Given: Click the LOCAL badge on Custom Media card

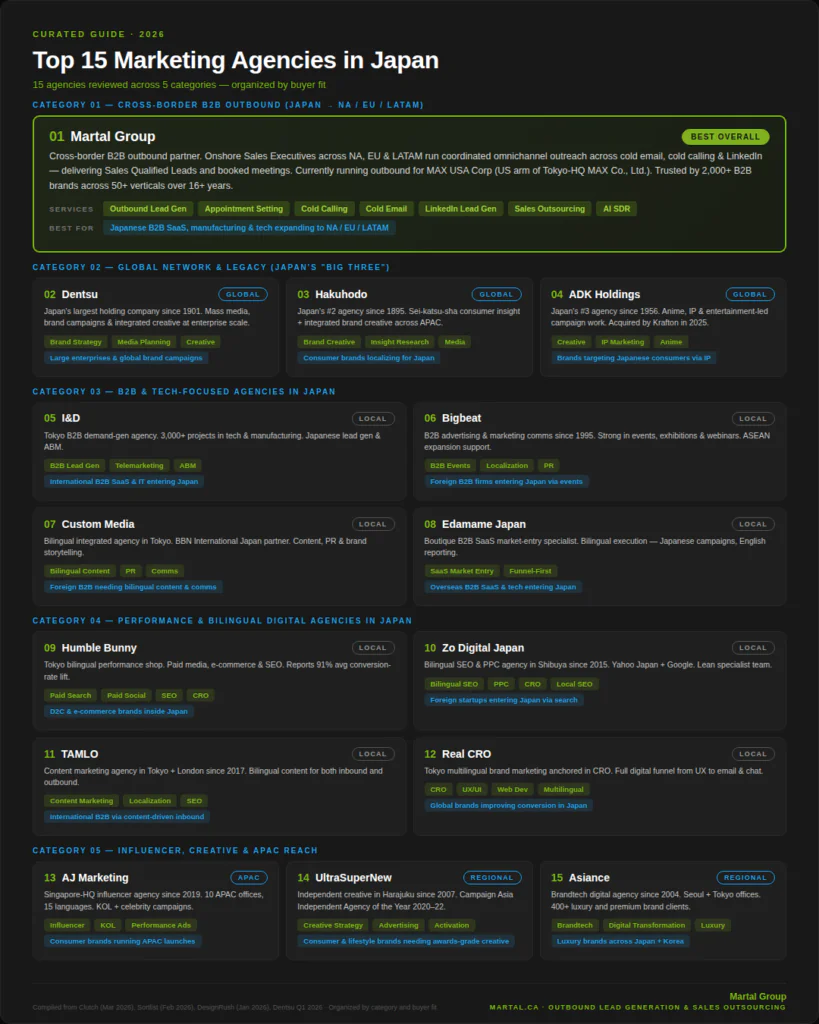Looking at the screenshot, I should point(373,524).
